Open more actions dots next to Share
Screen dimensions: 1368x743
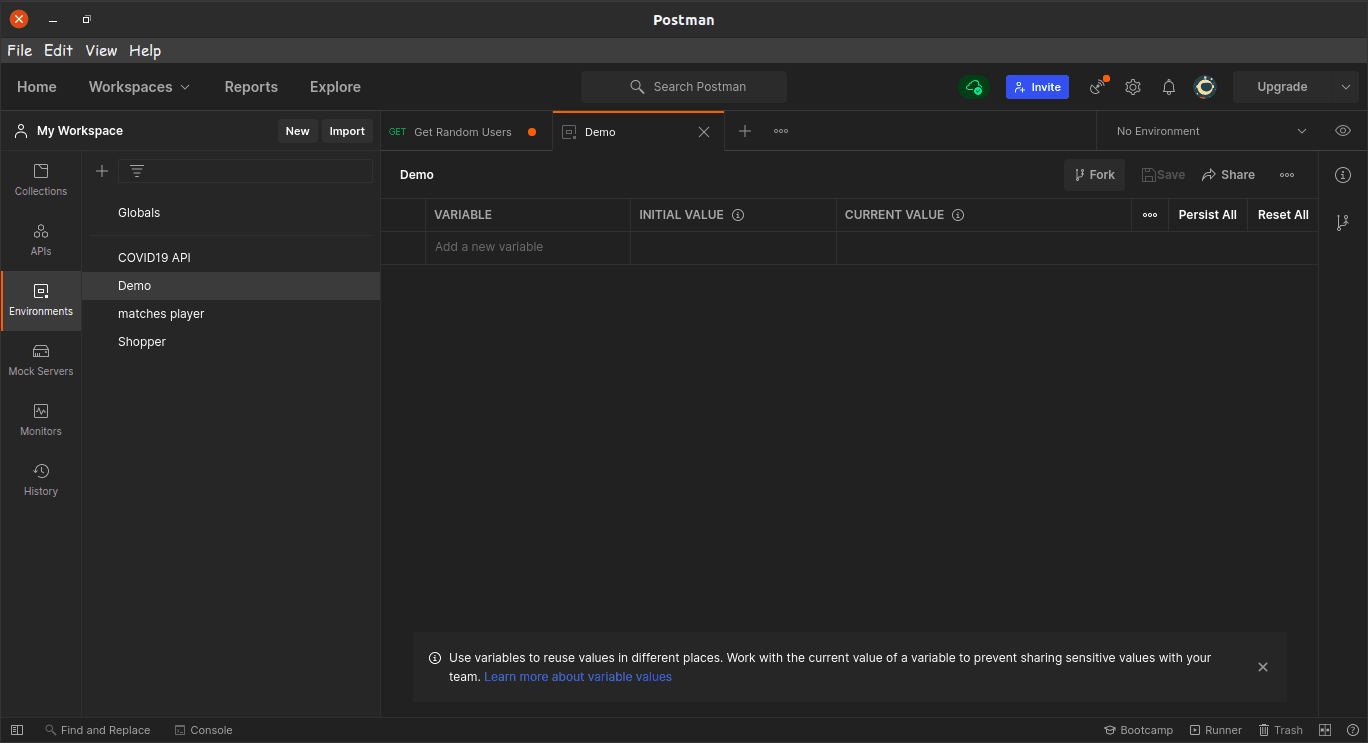tap(1287, 175)
